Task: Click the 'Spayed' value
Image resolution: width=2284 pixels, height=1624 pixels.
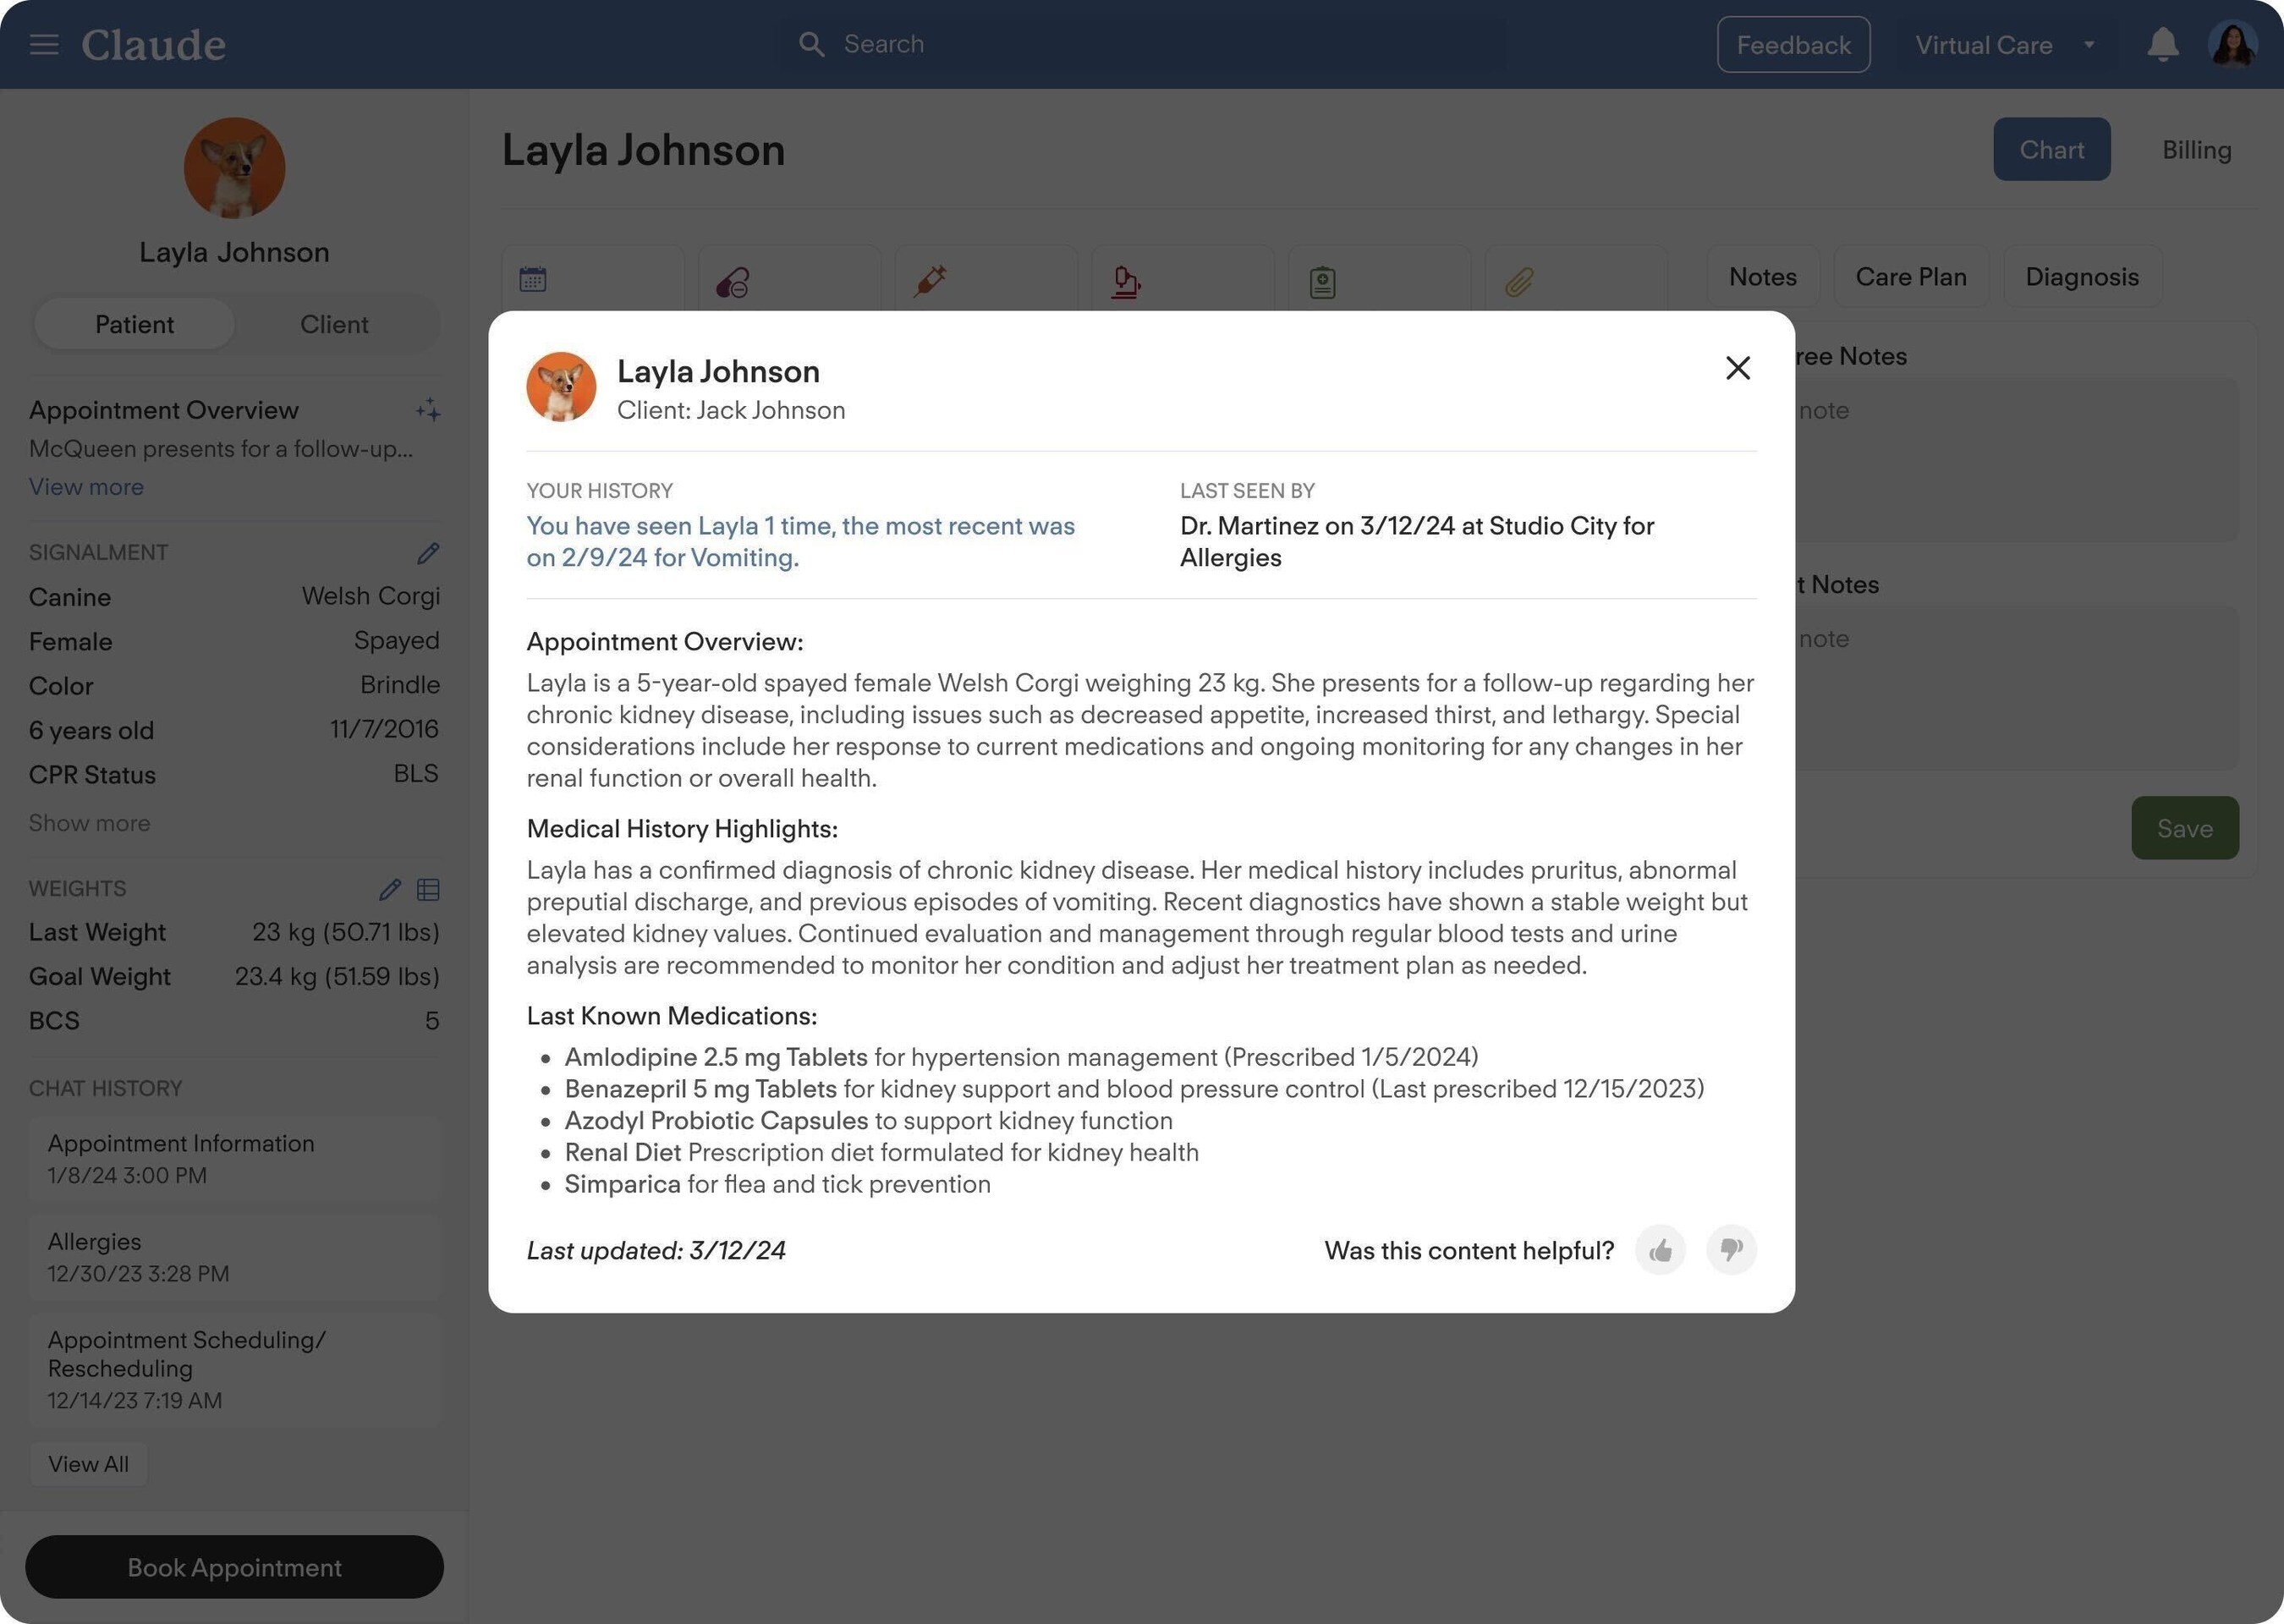Action: point(396,641)
